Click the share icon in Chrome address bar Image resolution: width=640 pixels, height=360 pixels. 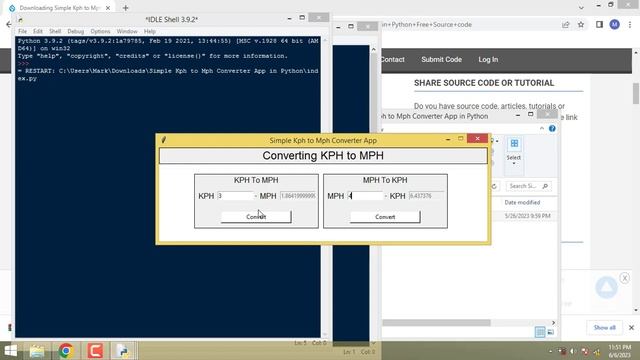(565, 24)
